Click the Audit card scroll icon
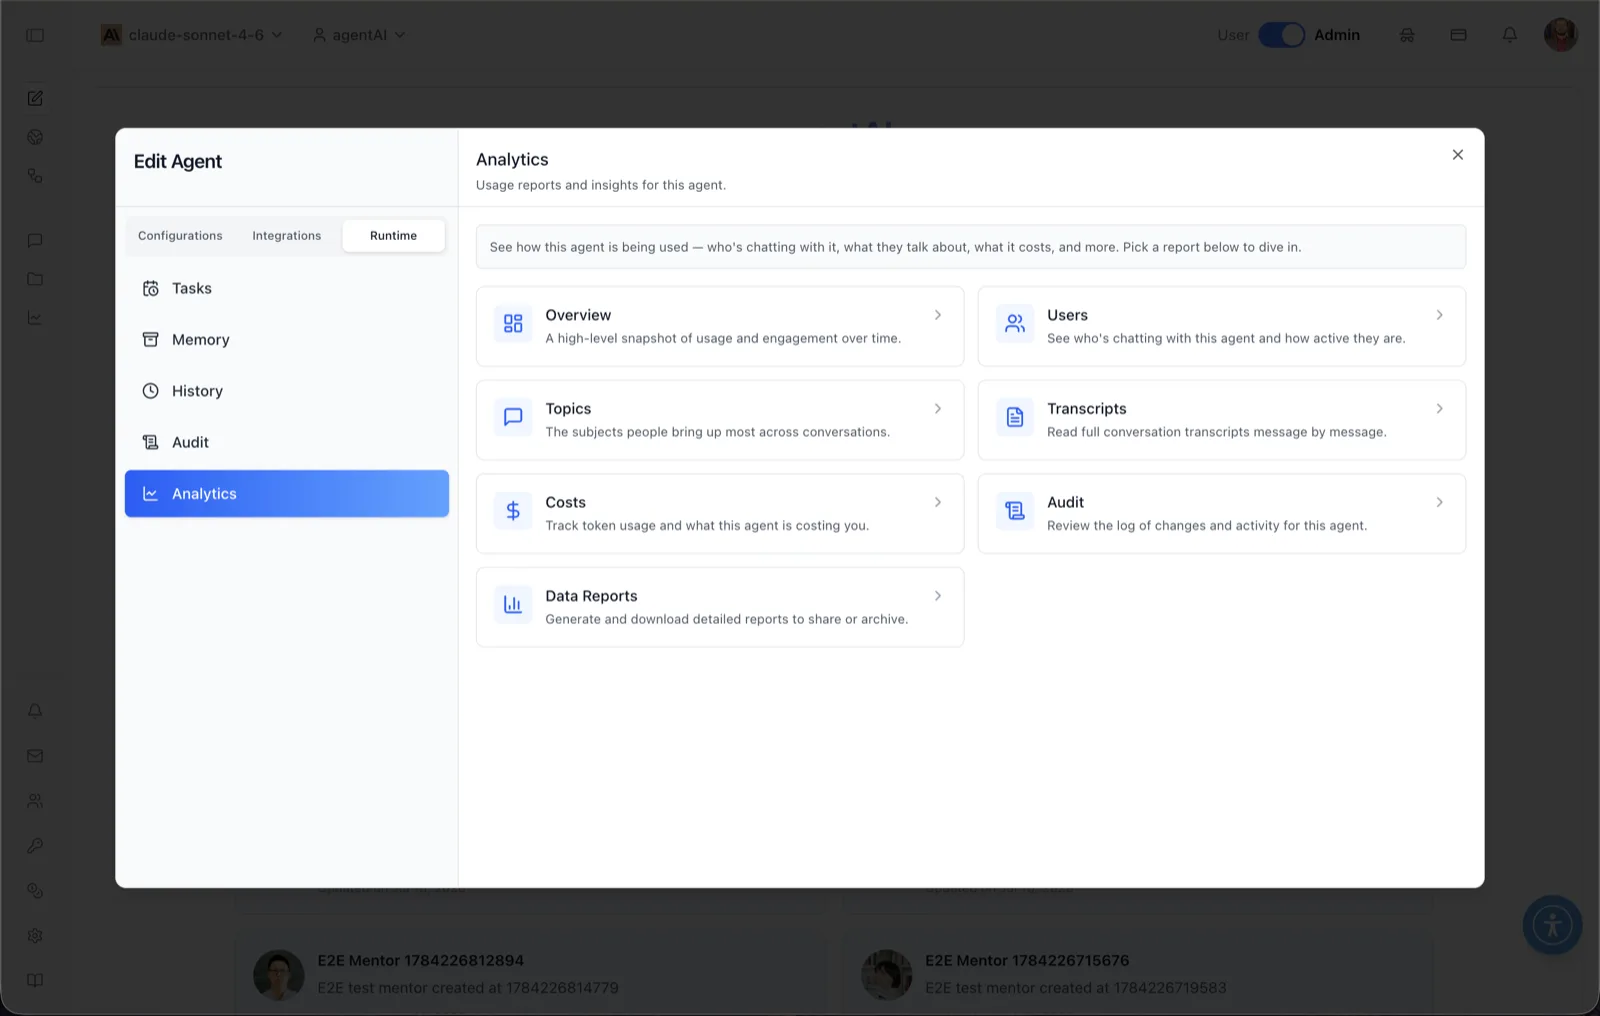 pyautogui.click(x=1015, y=511)
